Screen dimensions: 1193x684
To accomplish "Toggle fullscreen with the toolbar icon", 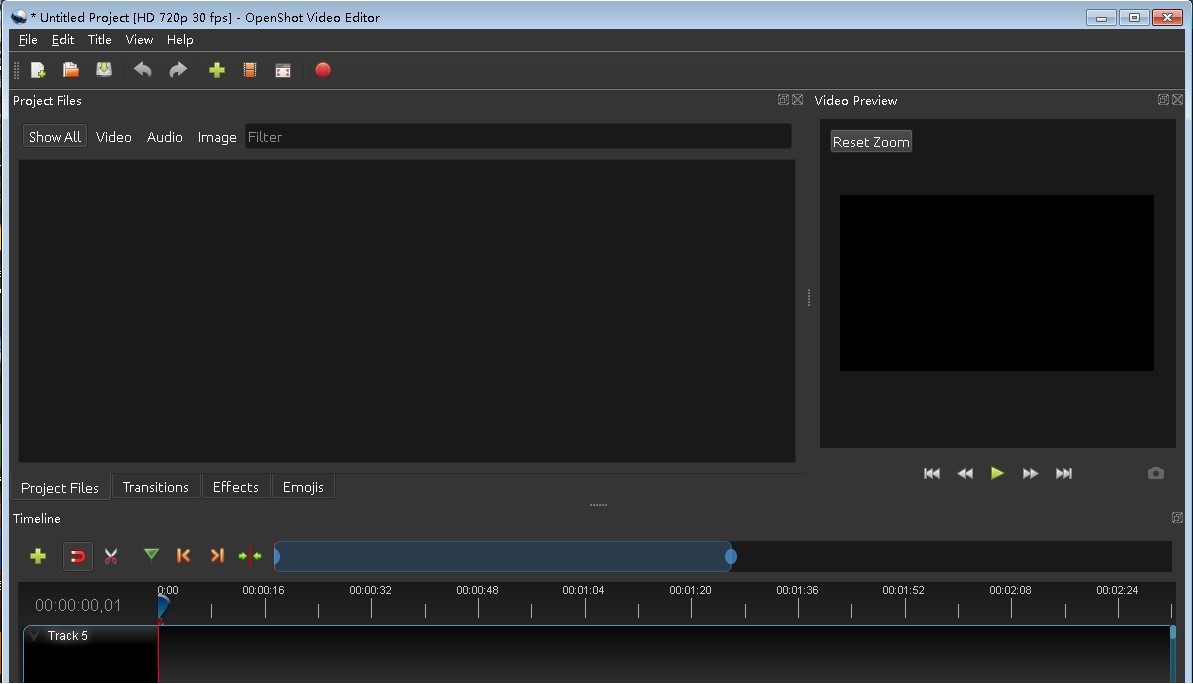I will pyautogui.click(x=283, y=70).
